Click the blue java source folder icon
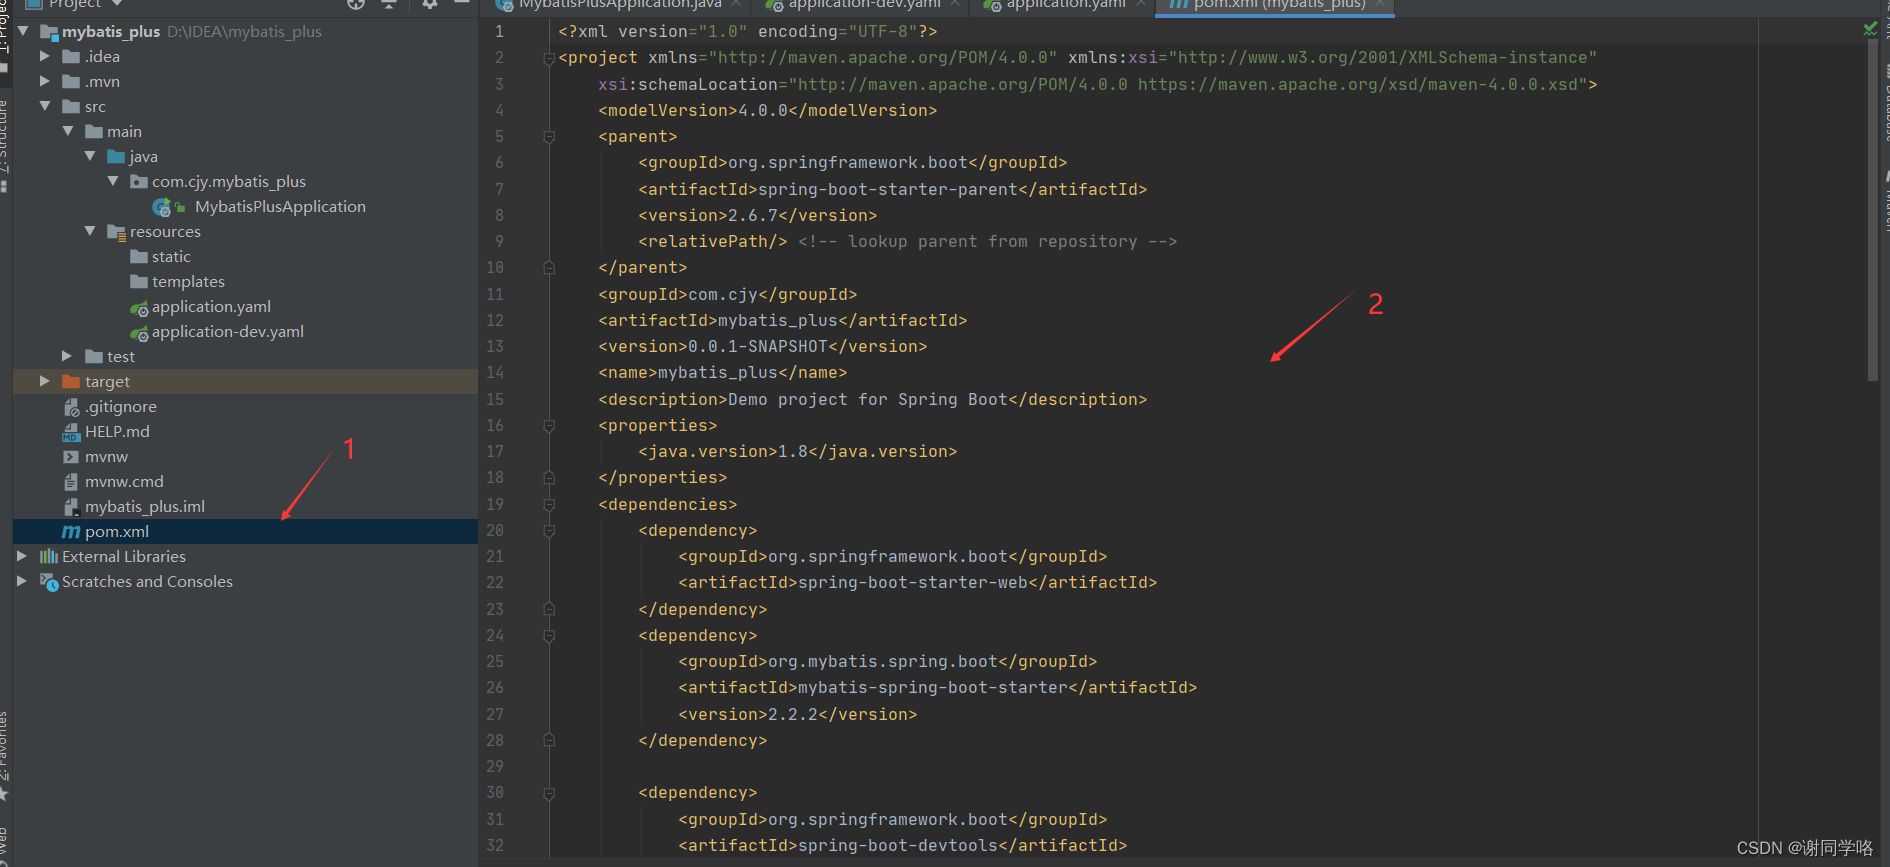Screen dimensions: 1890x867 coord(116,157)
